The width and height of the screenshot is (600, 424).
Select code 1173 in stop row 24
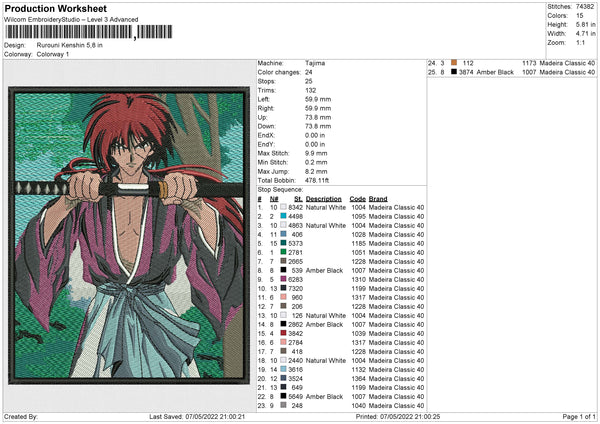pyautogui.click(x=529, y=63)
